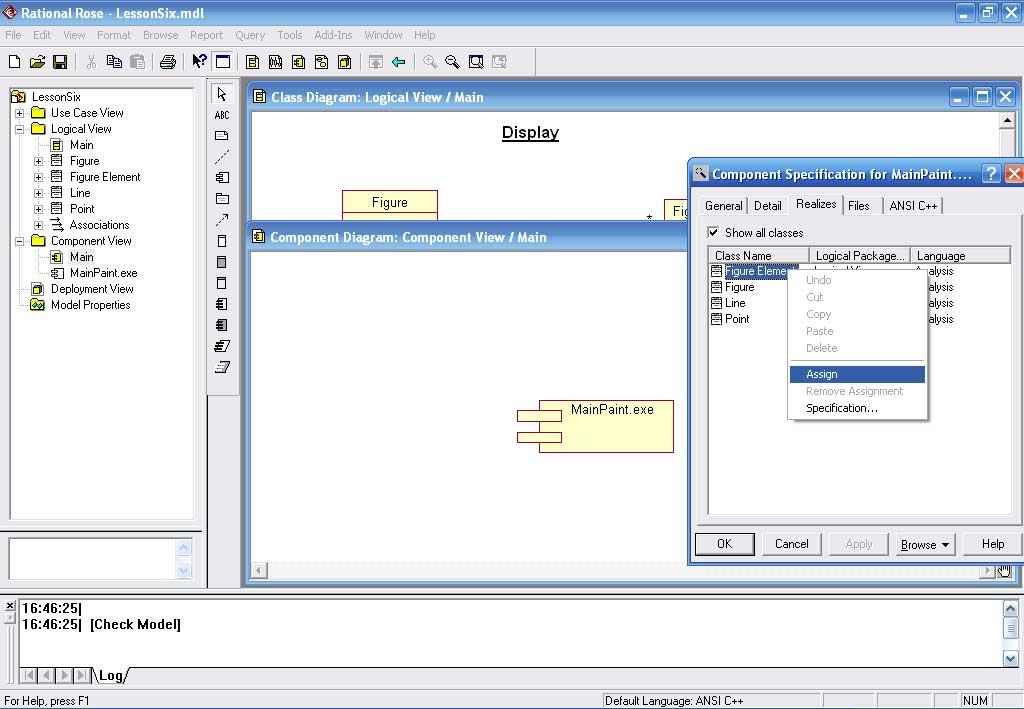Click scroll down arrow in log pane

1010,659
